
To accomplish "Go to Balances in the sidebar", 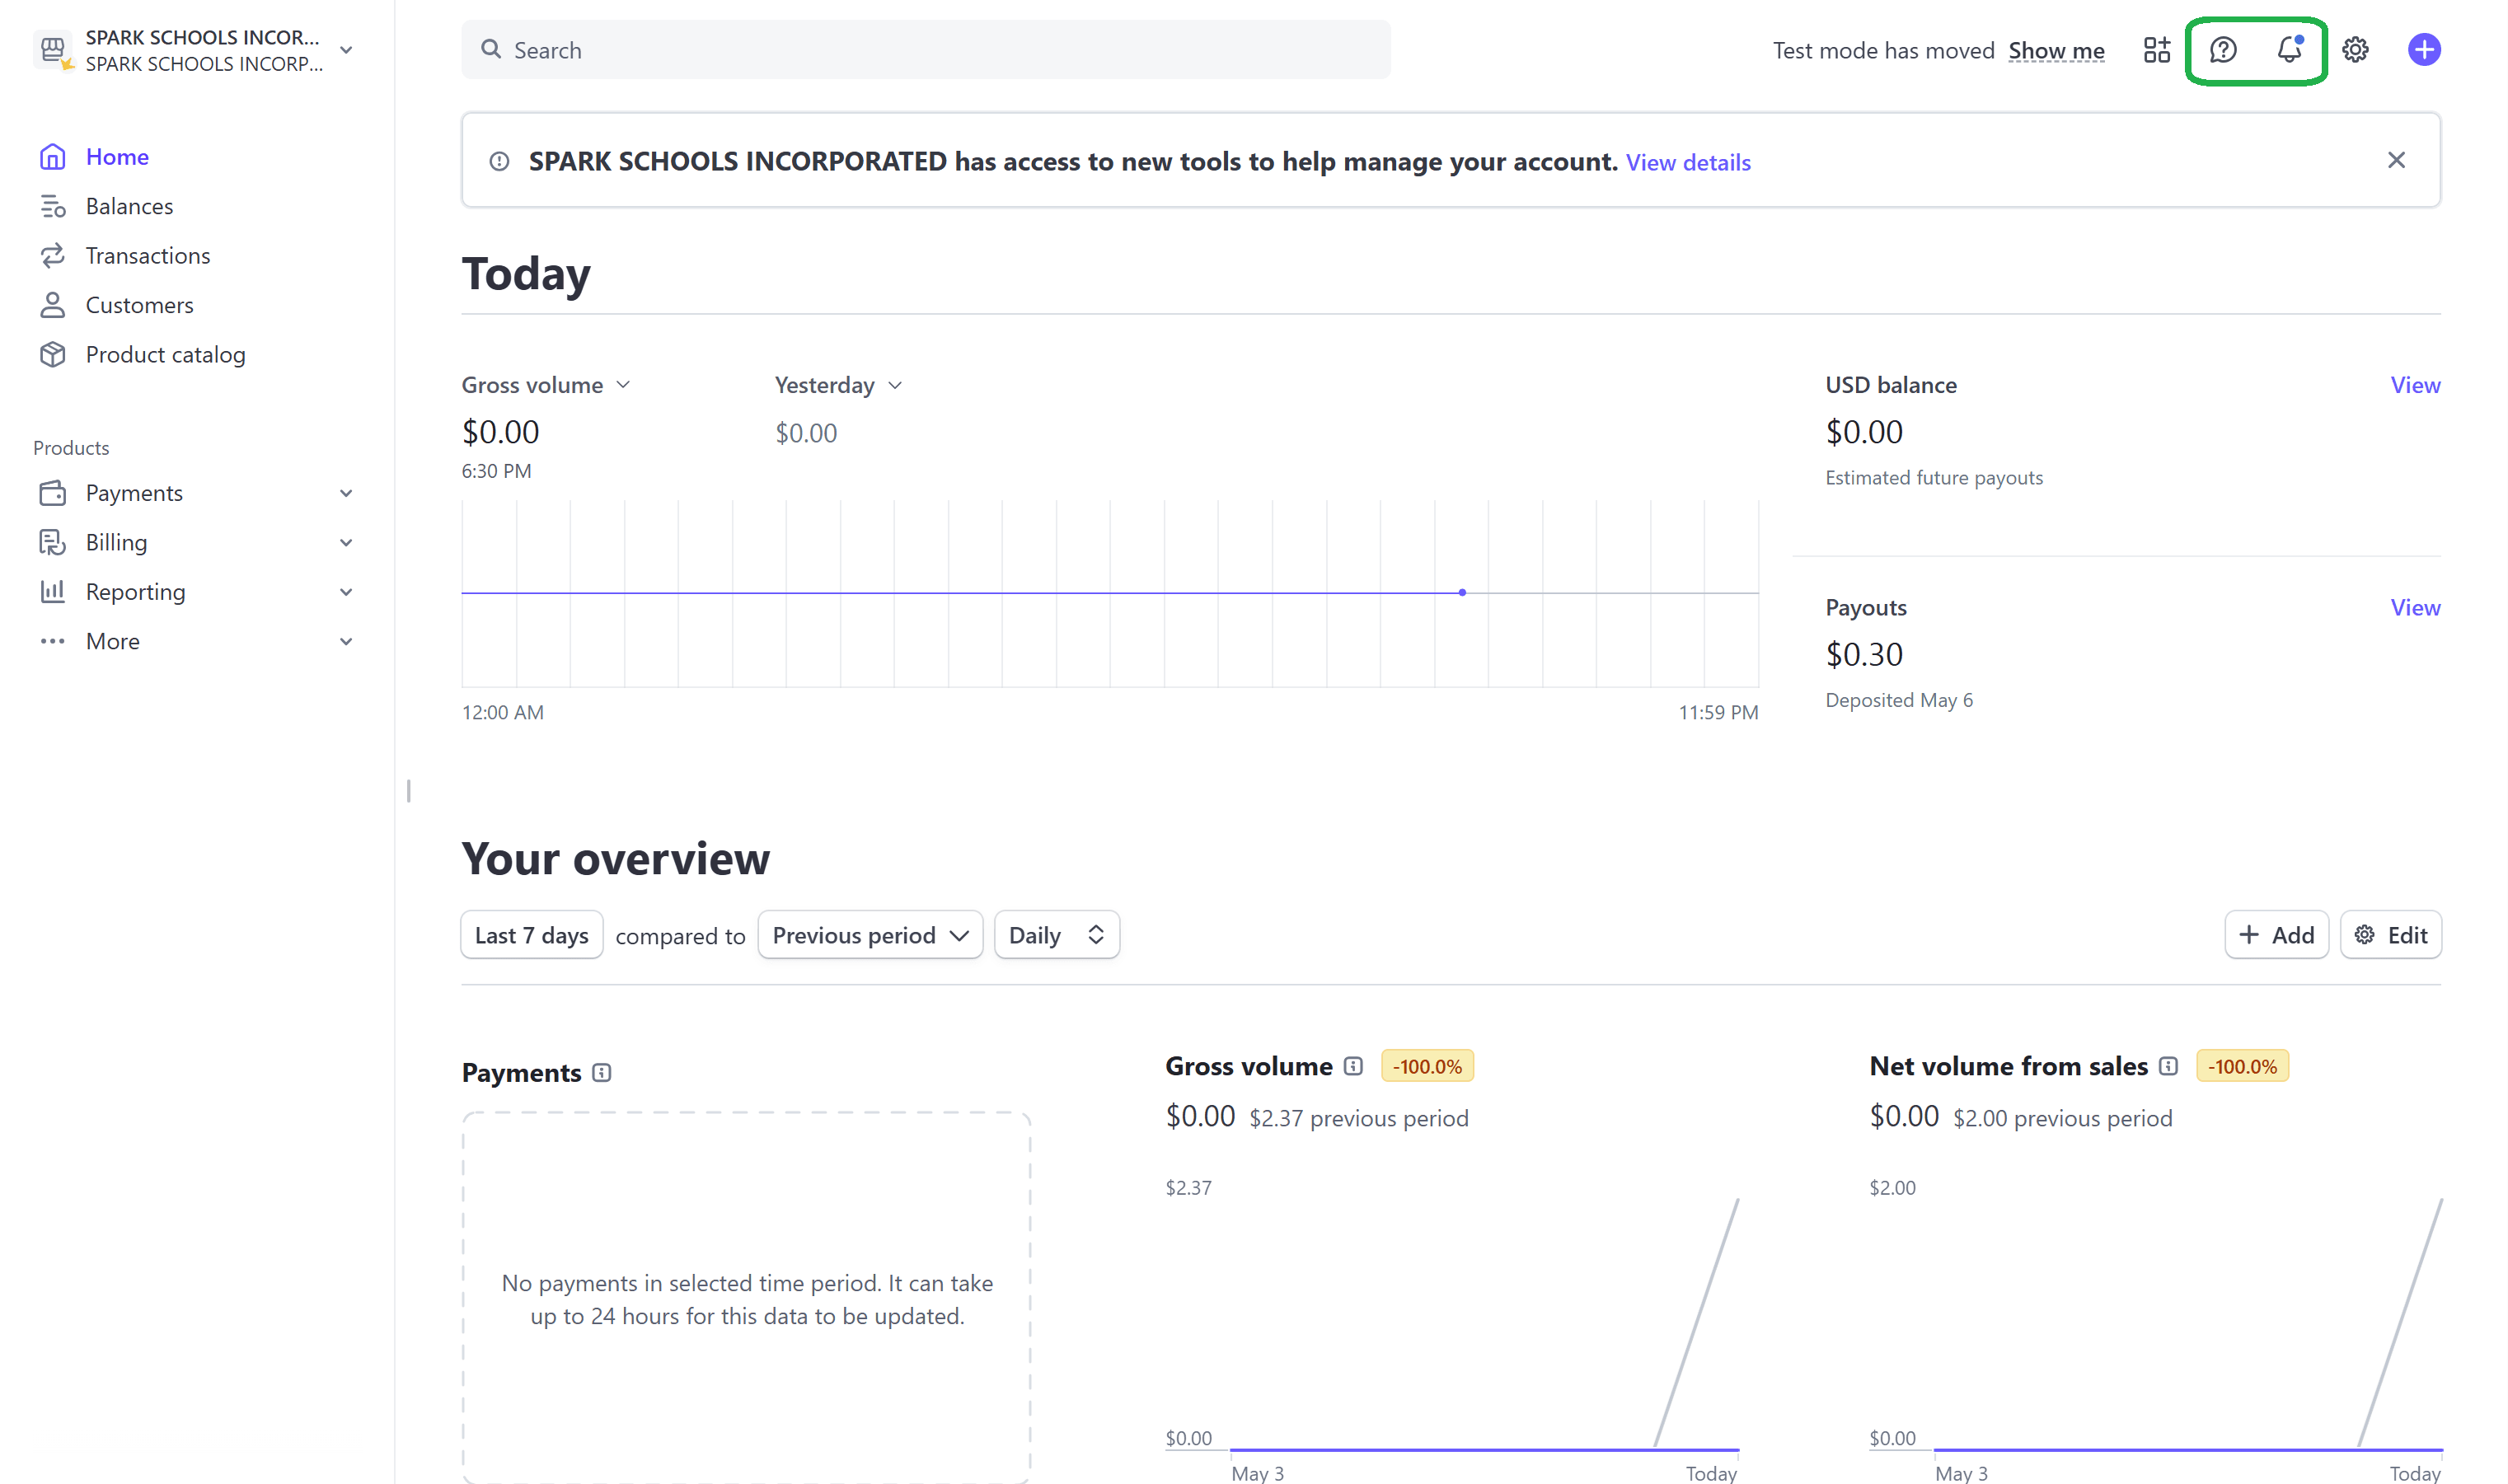I will [x=129, y=206].
